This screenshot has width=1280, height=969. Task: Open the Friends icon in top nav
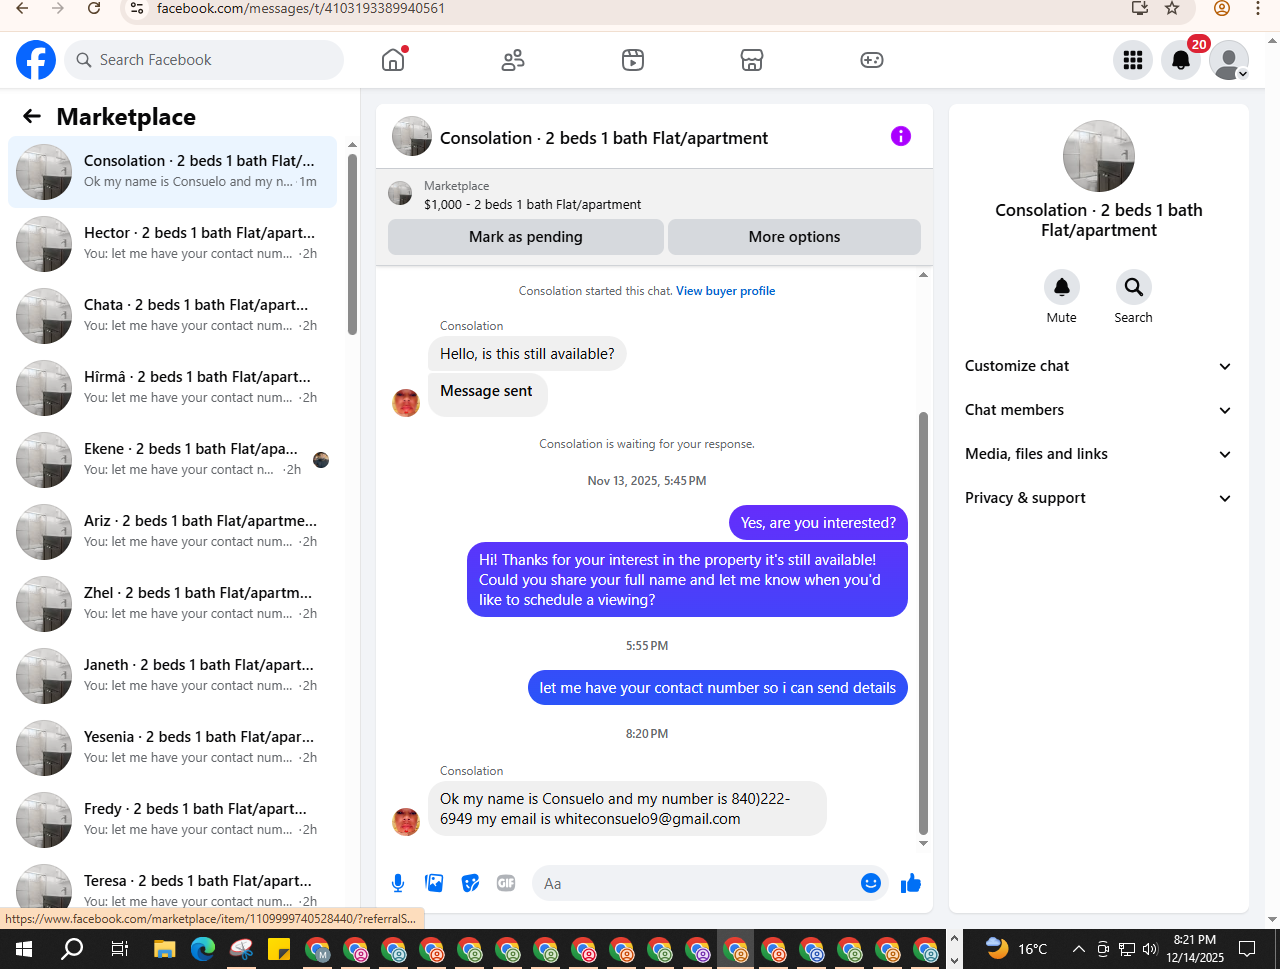pyautogui.click(x=513, y=60)
